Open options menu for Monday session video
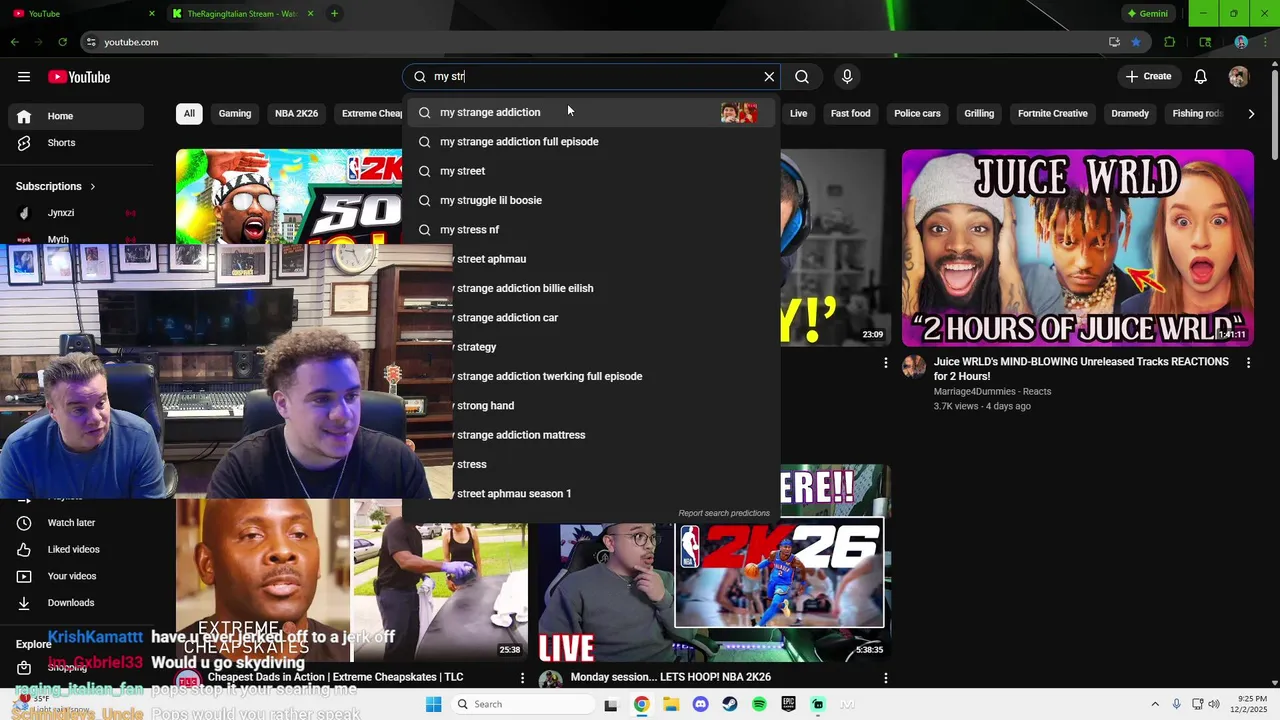The width and height of the screenshot is (1280, 720). tap(885, 678)
